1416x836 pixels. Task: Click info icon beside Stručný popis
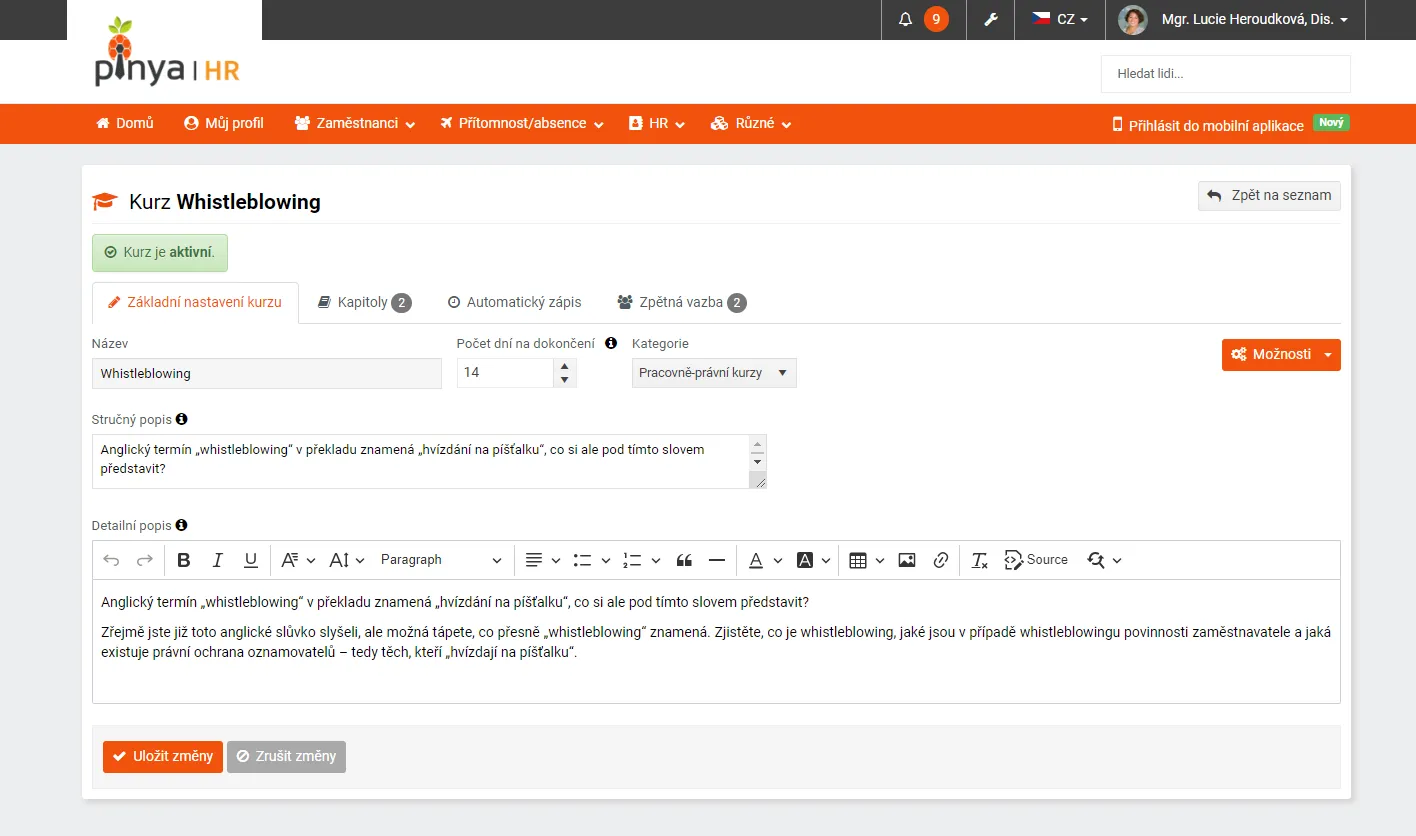(x=182, y=420)
